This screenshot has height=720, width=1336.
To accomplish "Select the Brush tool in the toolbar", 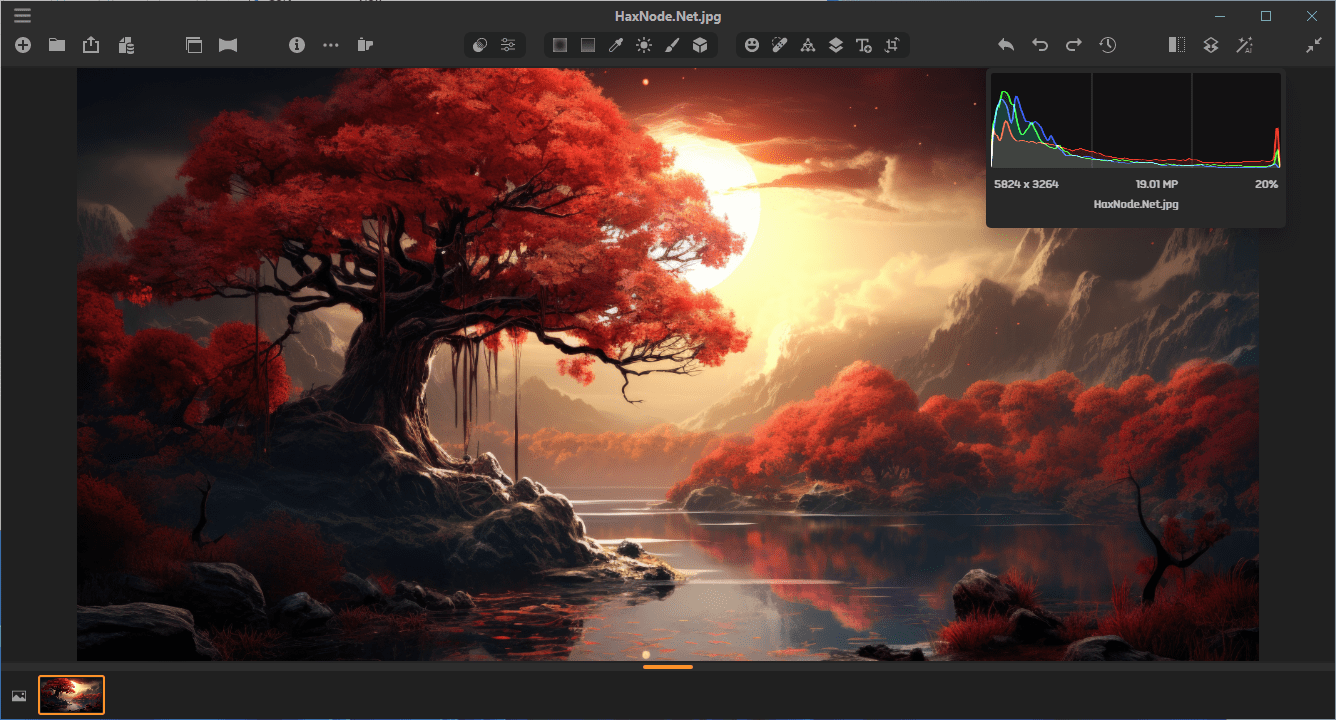I will point(672,45).
